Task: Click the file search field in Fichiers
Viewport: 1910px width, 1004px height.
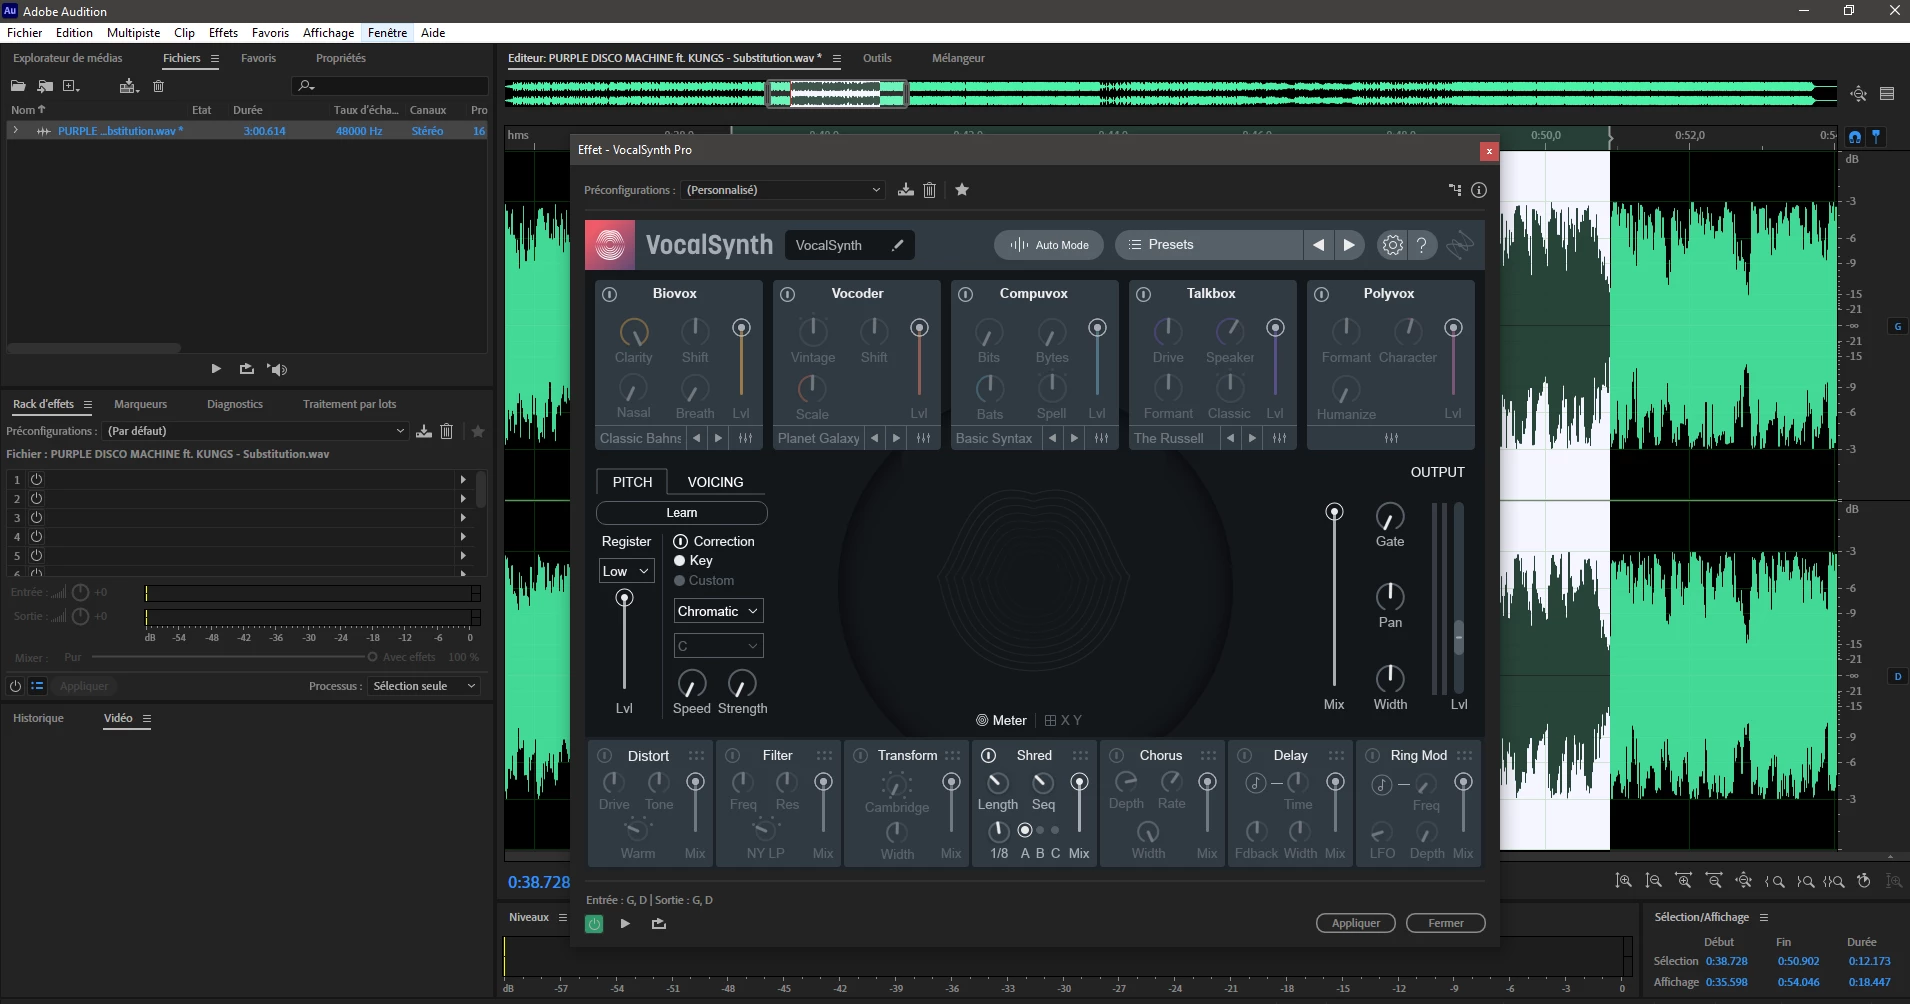Action: [x=390, y=86]
